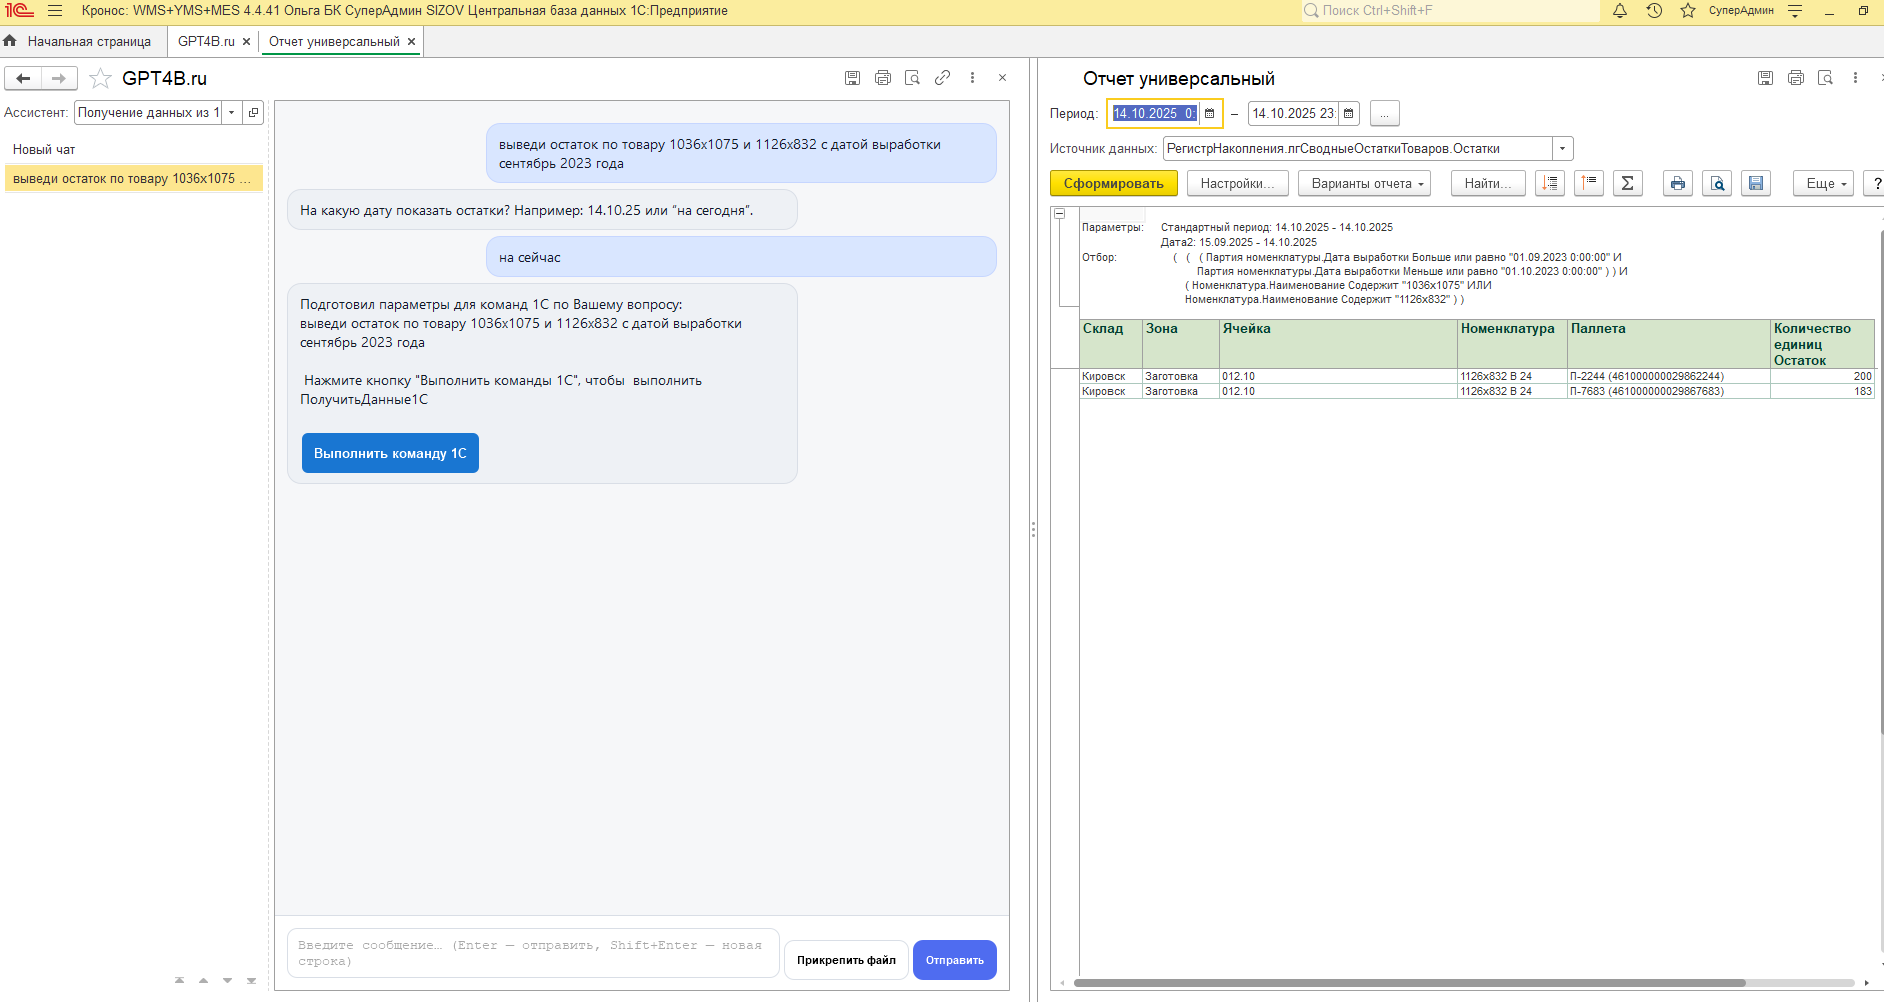The width and height of the screenshot is (1884, 1002).
Task: Click the back navigation arrow
Action: coord(23,78)
